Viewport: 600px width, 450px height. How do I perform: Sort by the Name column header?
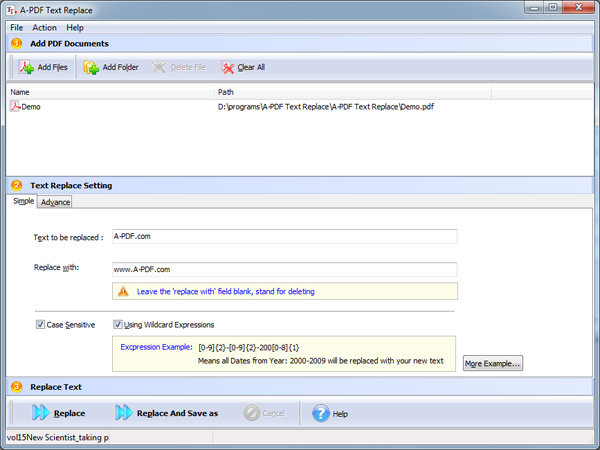(110, 92)
